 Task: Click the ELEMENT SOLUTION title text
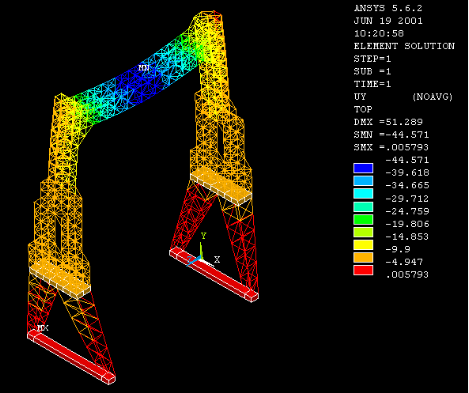click(x=404, y=46)
